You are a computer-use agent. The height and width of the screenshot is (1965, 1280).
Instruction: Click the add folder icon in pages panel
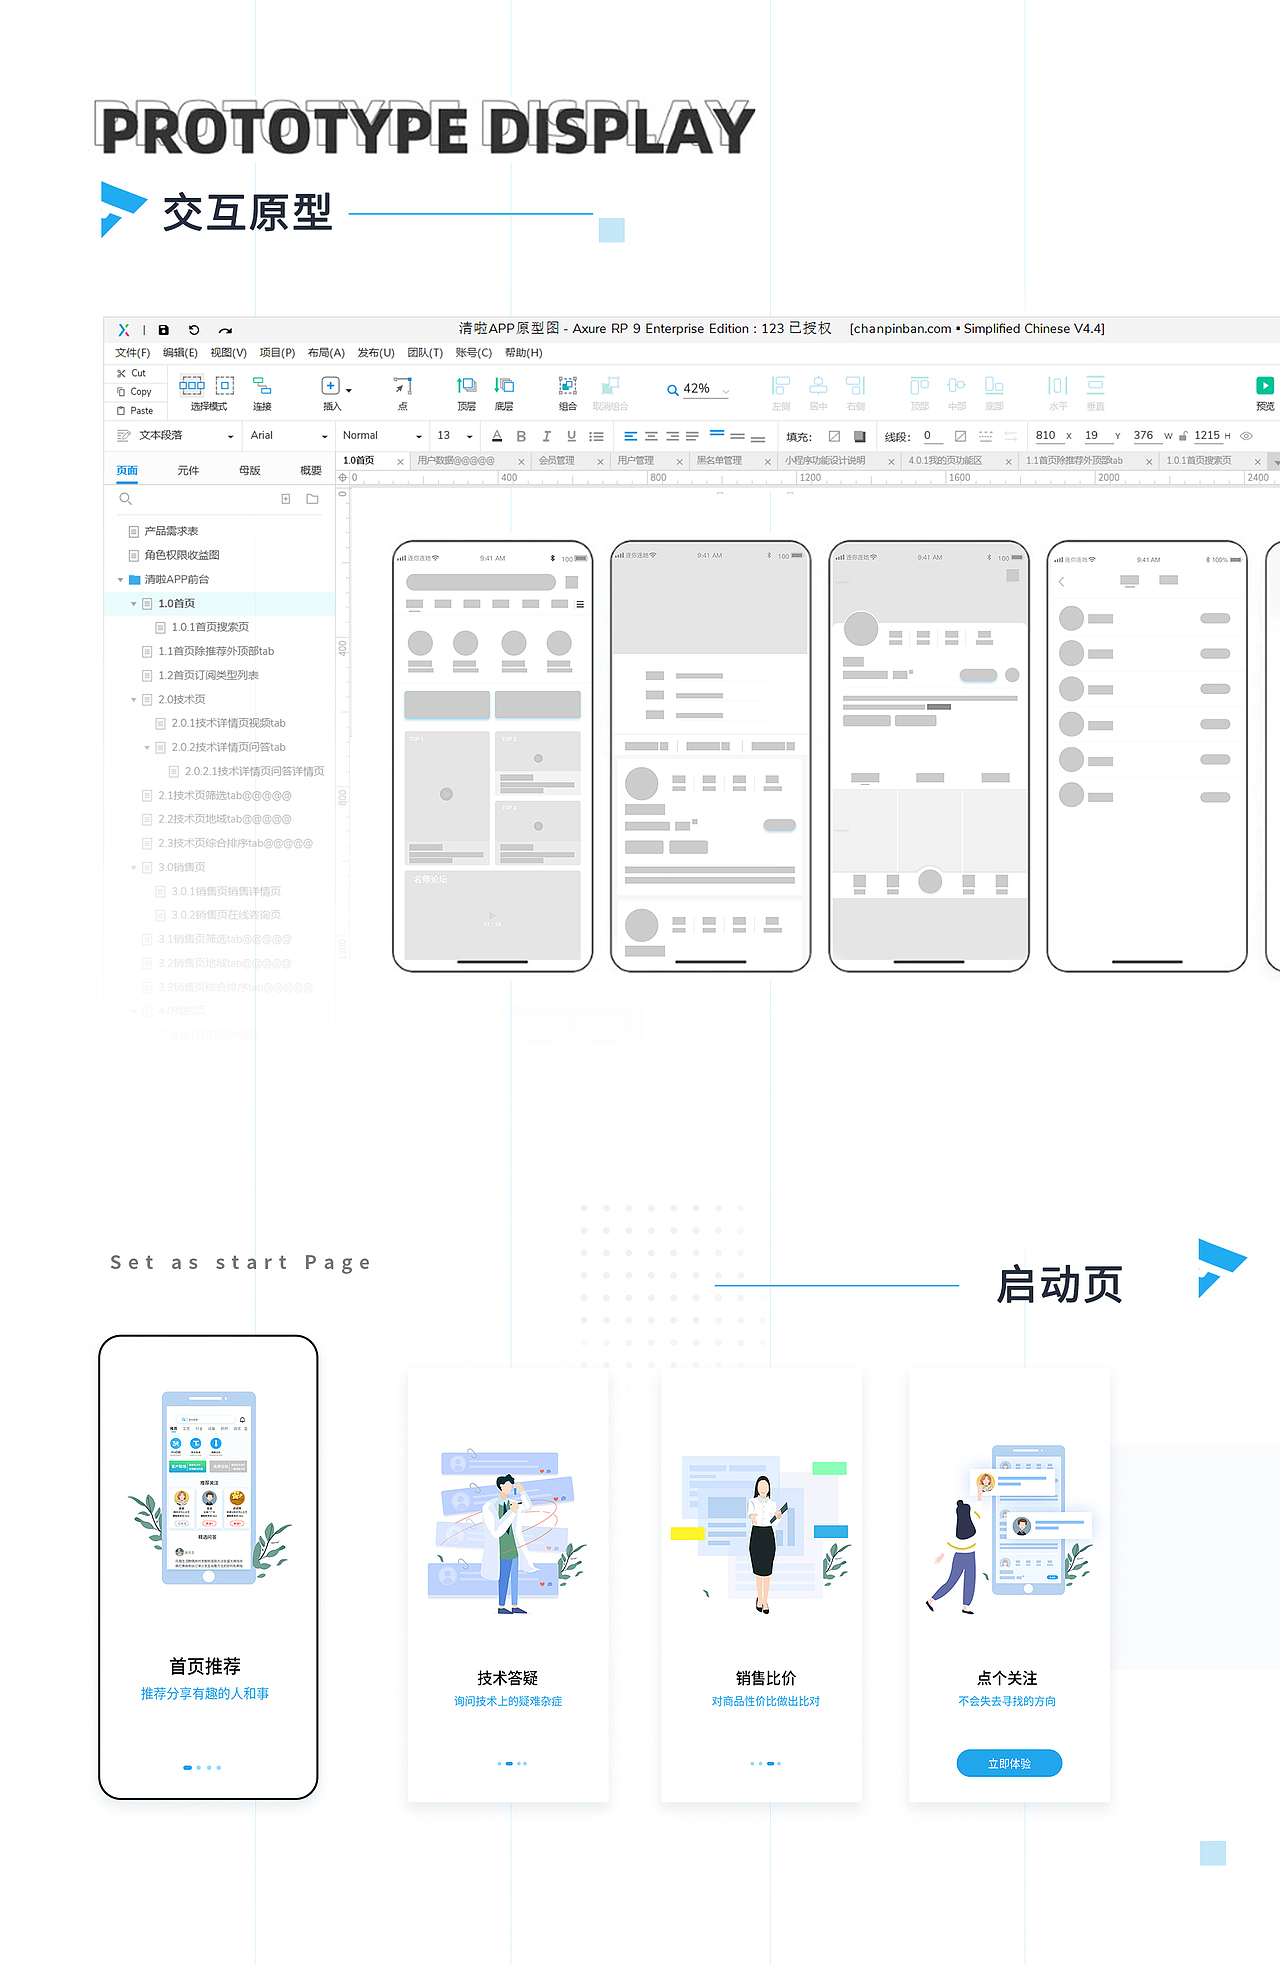tap(312, 498)
